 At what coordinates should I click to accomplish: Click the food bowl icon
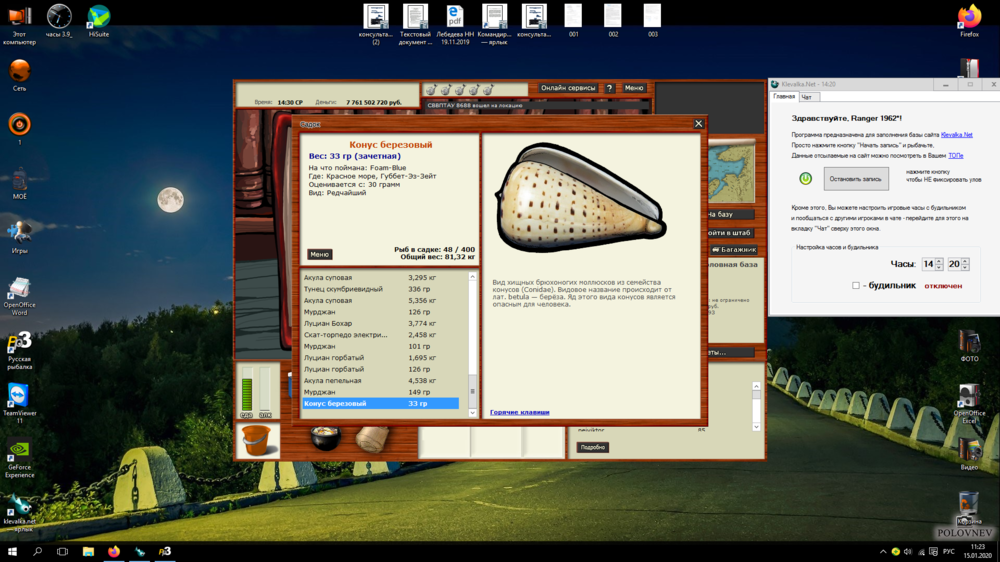point(325,438)
